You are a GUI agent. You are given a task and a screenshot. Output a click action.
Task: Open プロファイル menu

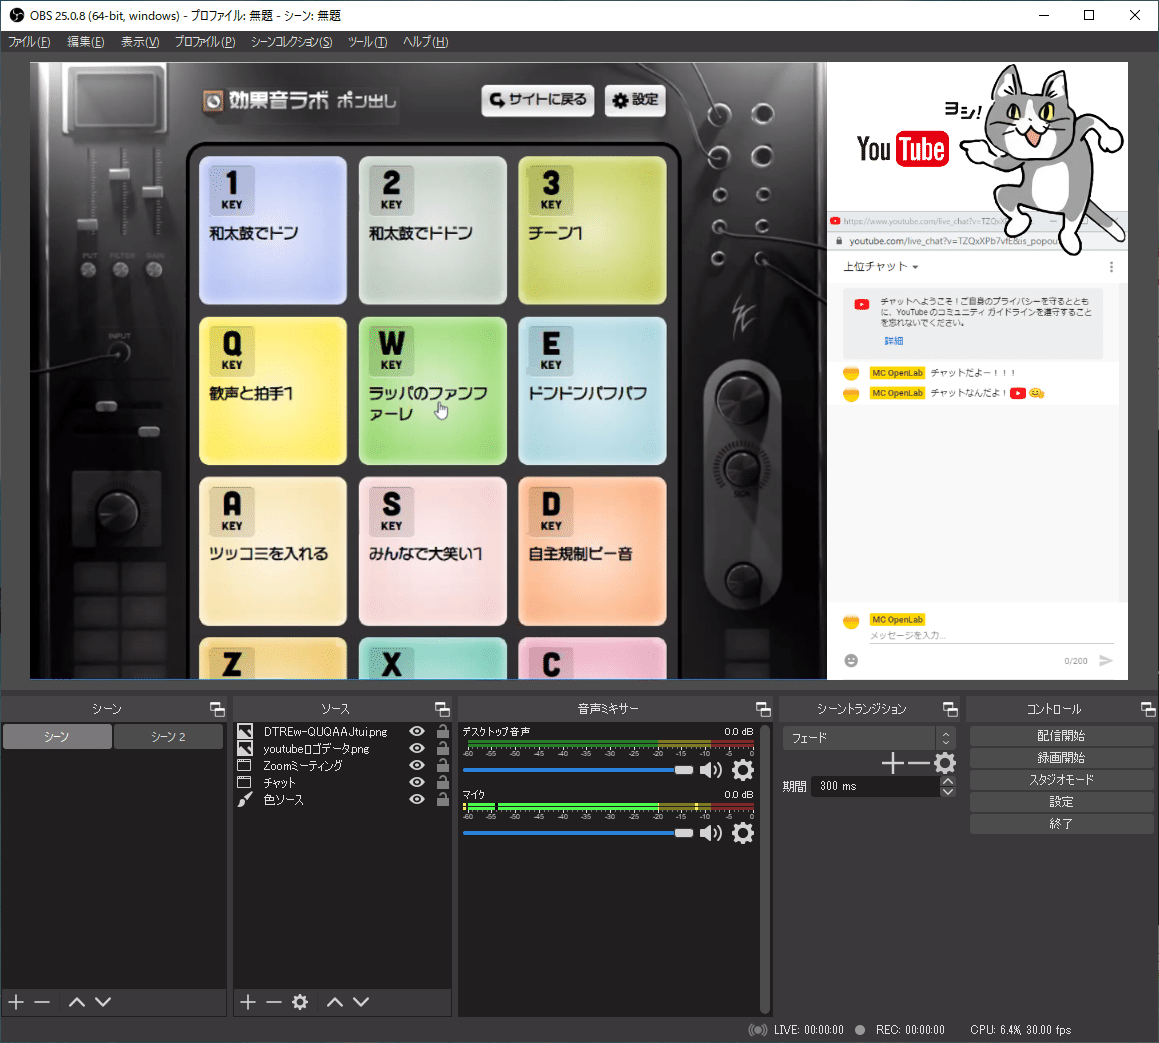pos(205,42)
